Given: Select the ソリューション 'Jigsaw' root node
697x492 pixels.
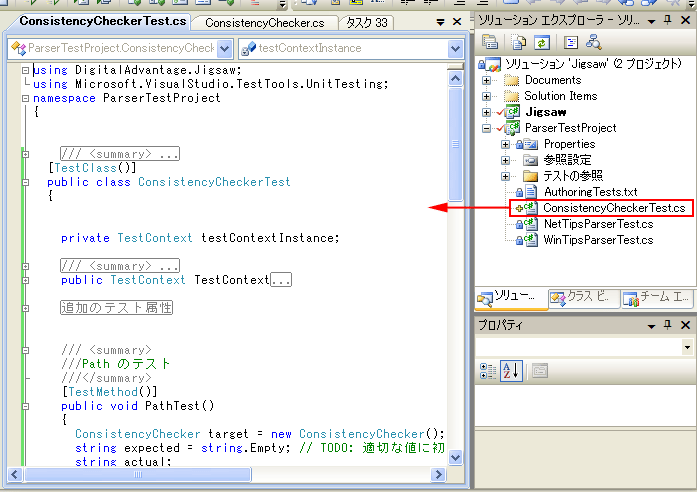Looking at the screenshot, I should [593, 64].
